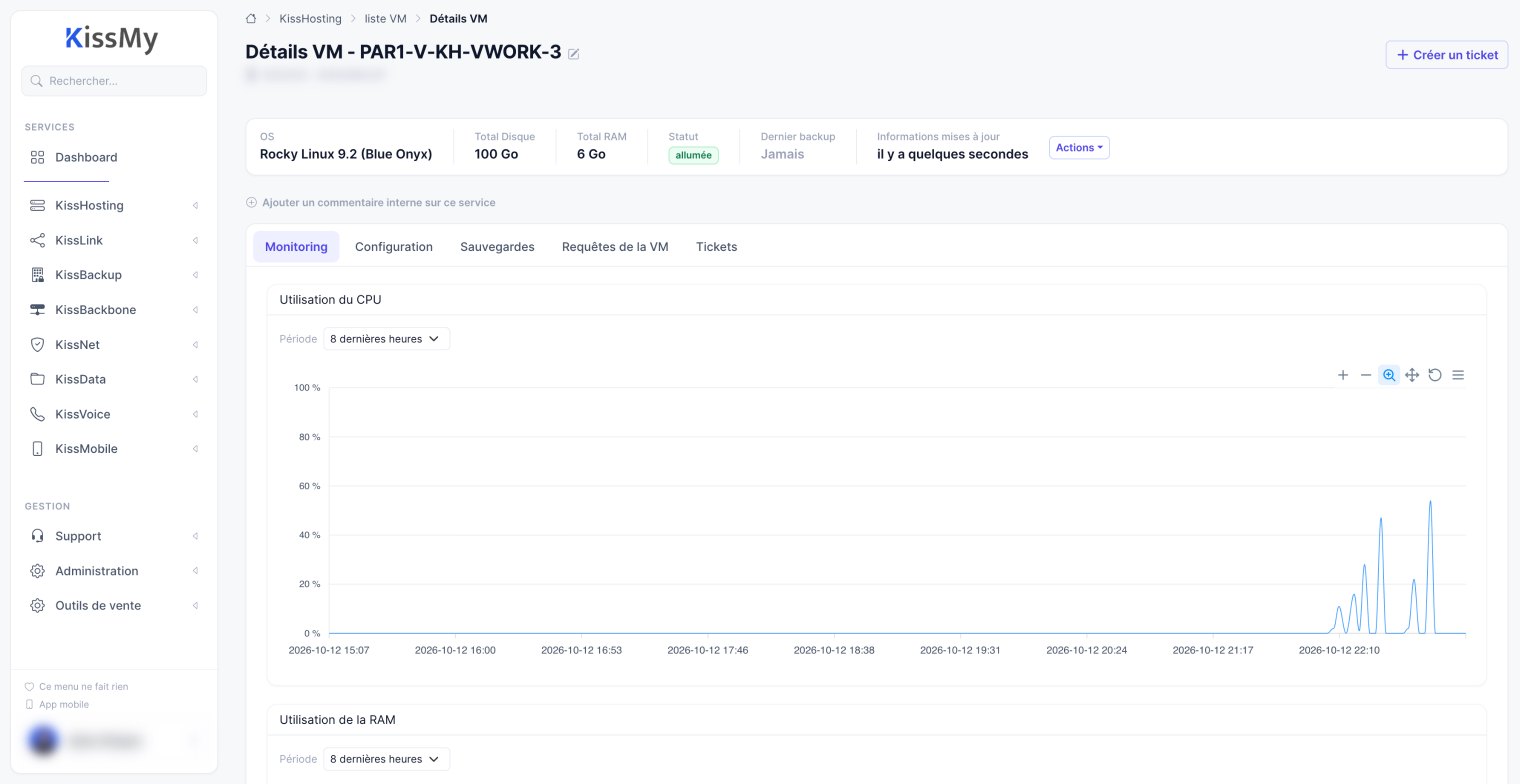Open the RAM period dropdown
The height and width of the screenshot is (784, 1520).
(x=386, y=759)
